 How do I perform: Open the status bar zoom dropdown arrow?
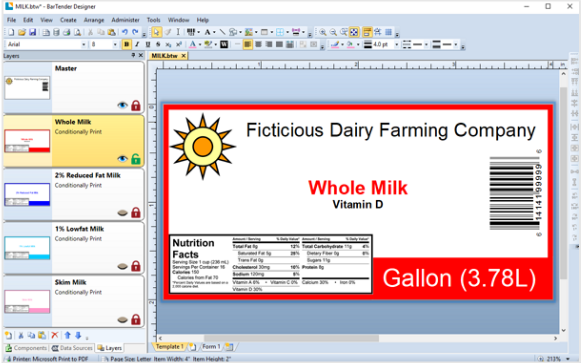pos(568,359)
